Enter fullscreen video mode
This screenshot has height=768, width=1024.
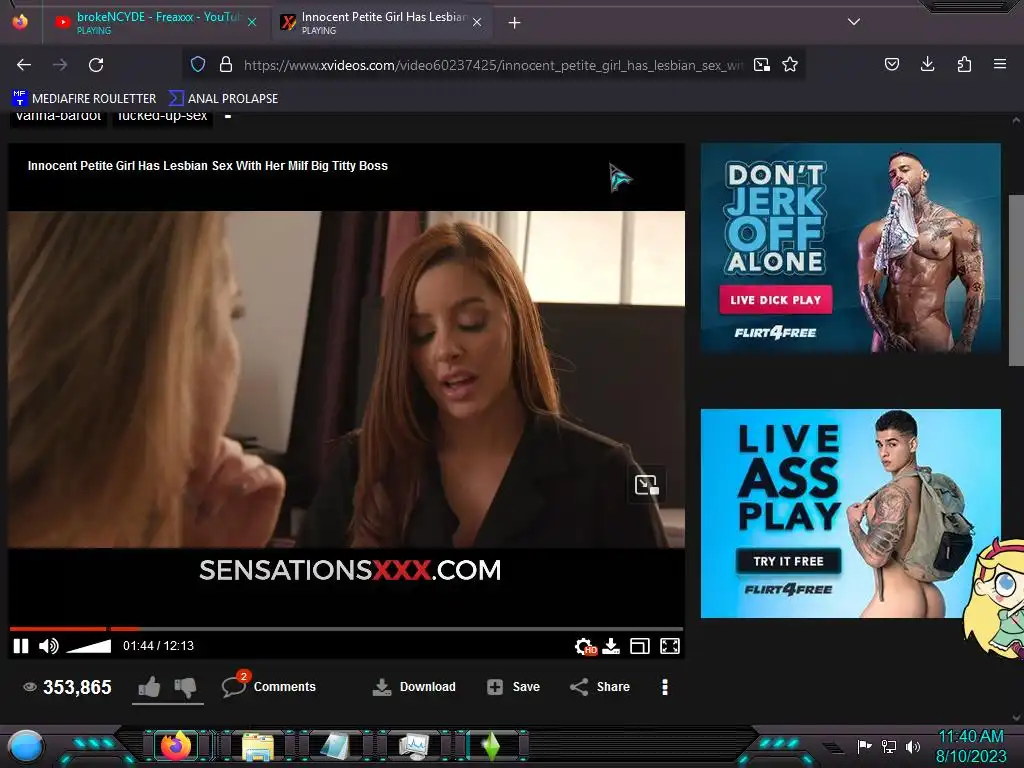click(x=669, y=646)
